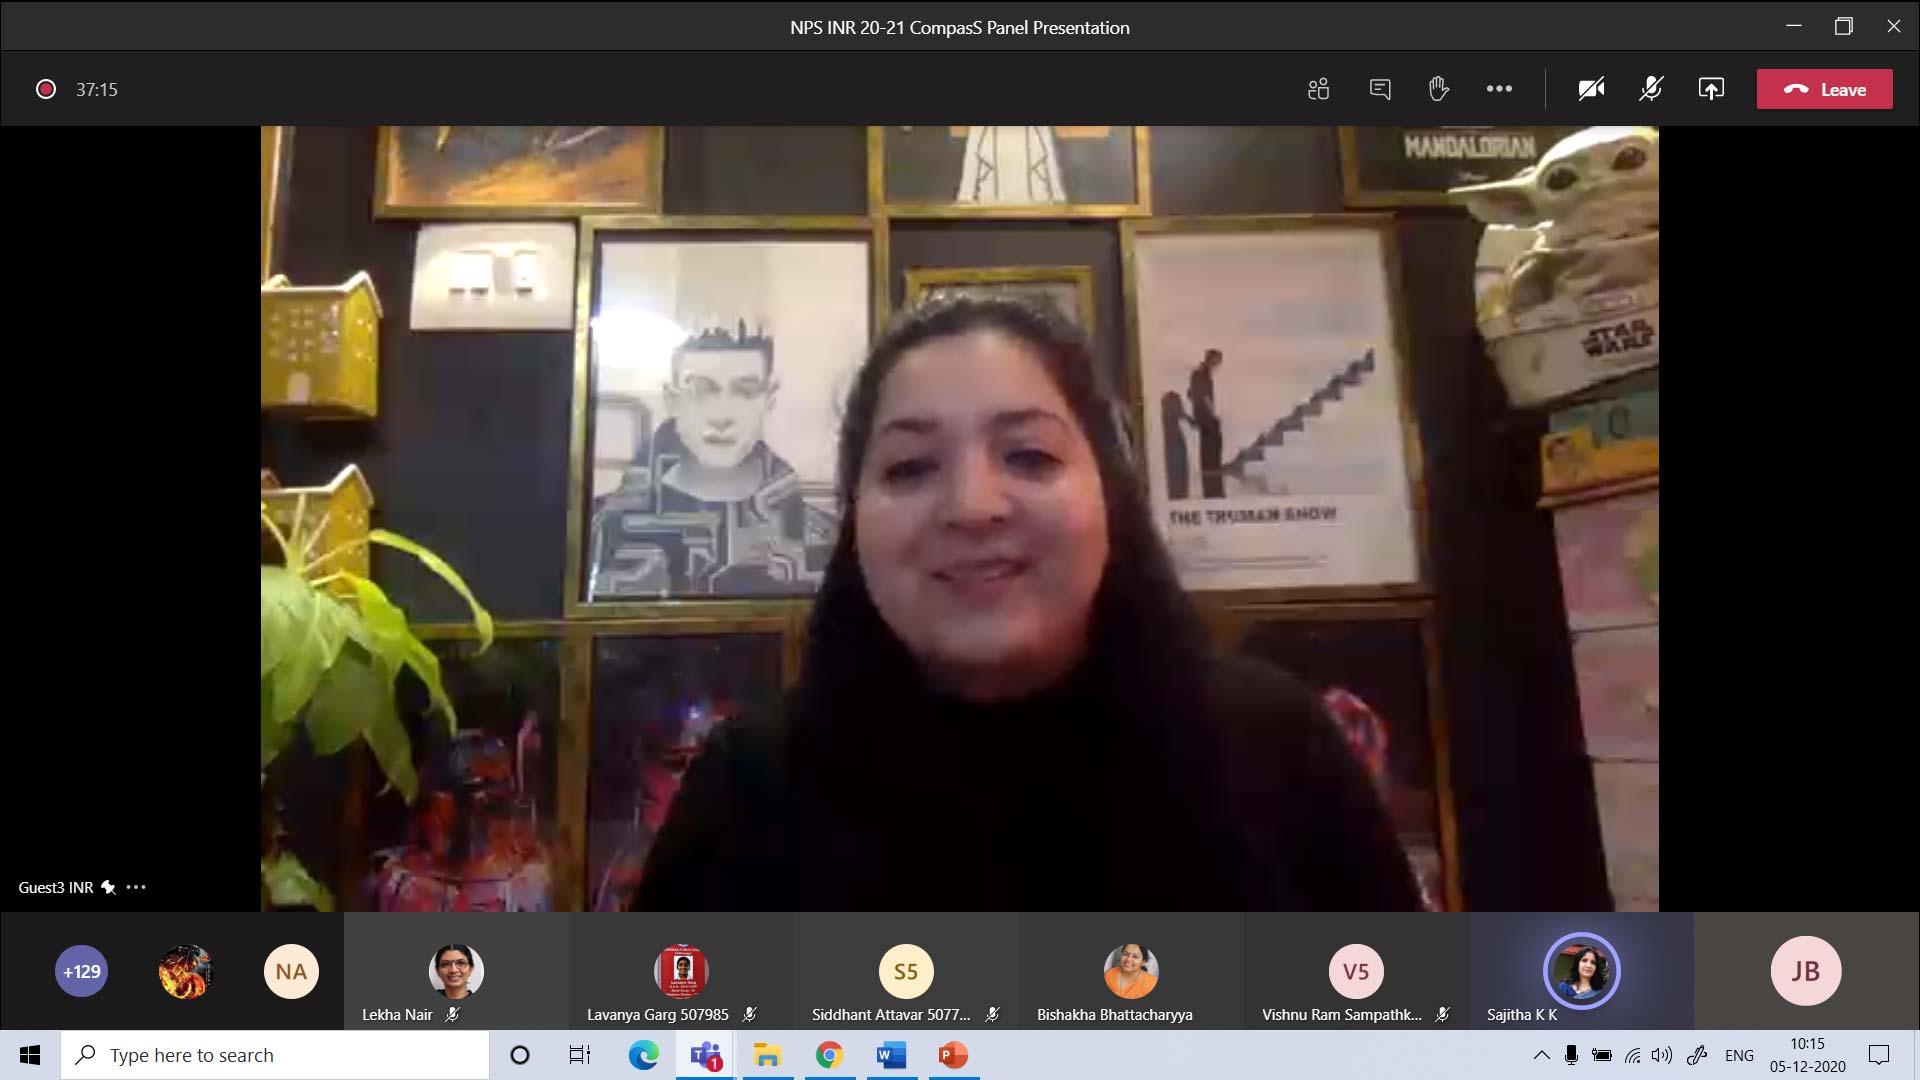
Task: Click the red recording indicator
Action: [x=46, y=89]
